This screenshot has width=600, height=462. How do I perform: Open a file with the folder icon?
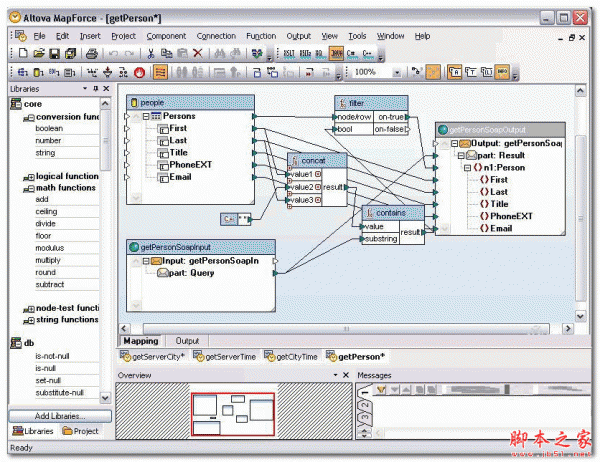pyautogui.click(x=39, y=53)
